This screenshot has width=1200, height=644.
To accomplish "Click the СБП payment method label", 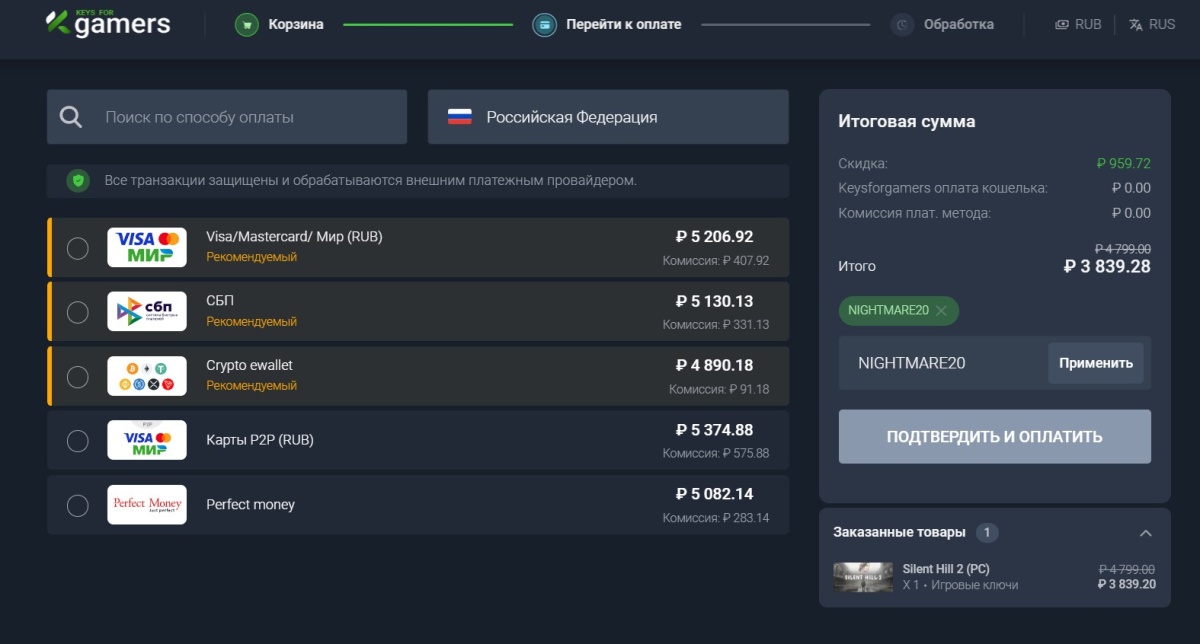I will 220,301.
